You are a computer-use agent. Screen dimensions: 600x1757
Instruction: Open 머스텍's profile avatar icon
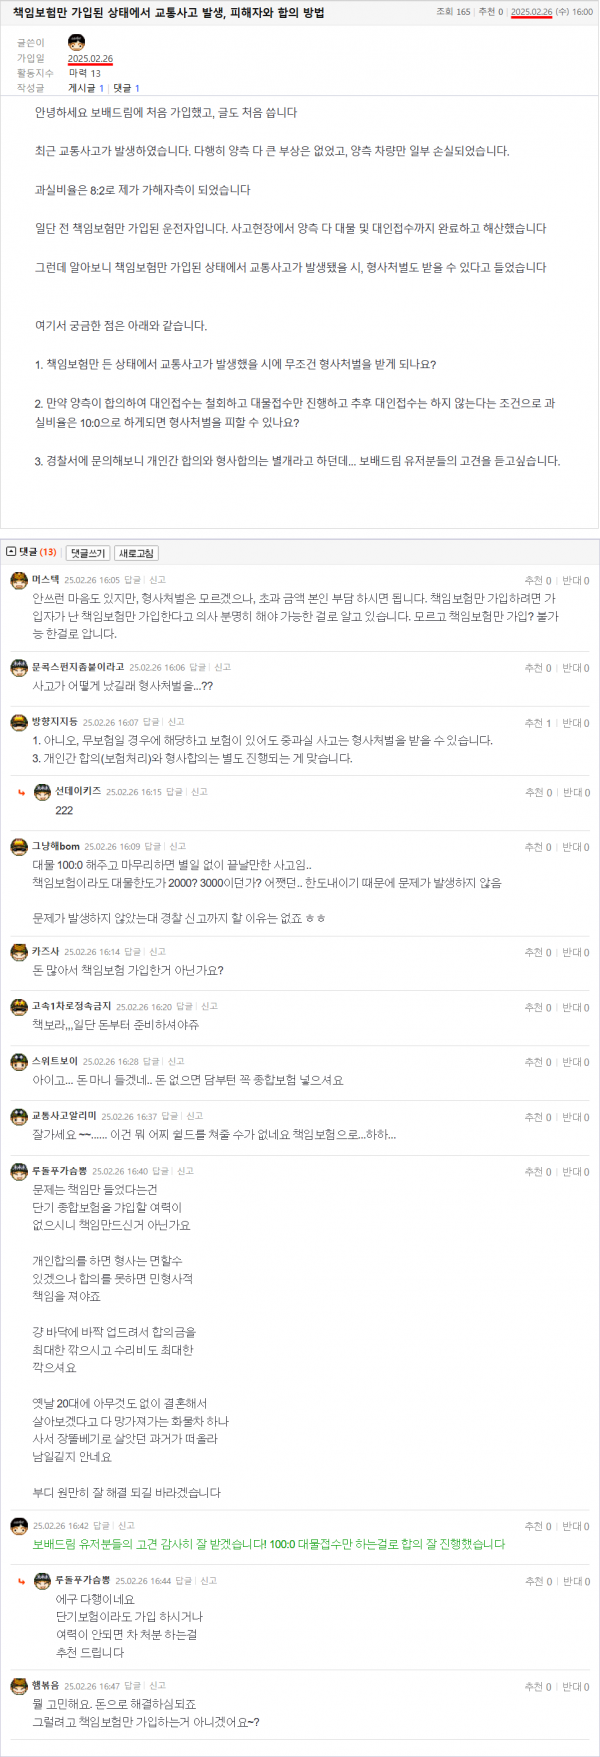click(x=19, y=580)
